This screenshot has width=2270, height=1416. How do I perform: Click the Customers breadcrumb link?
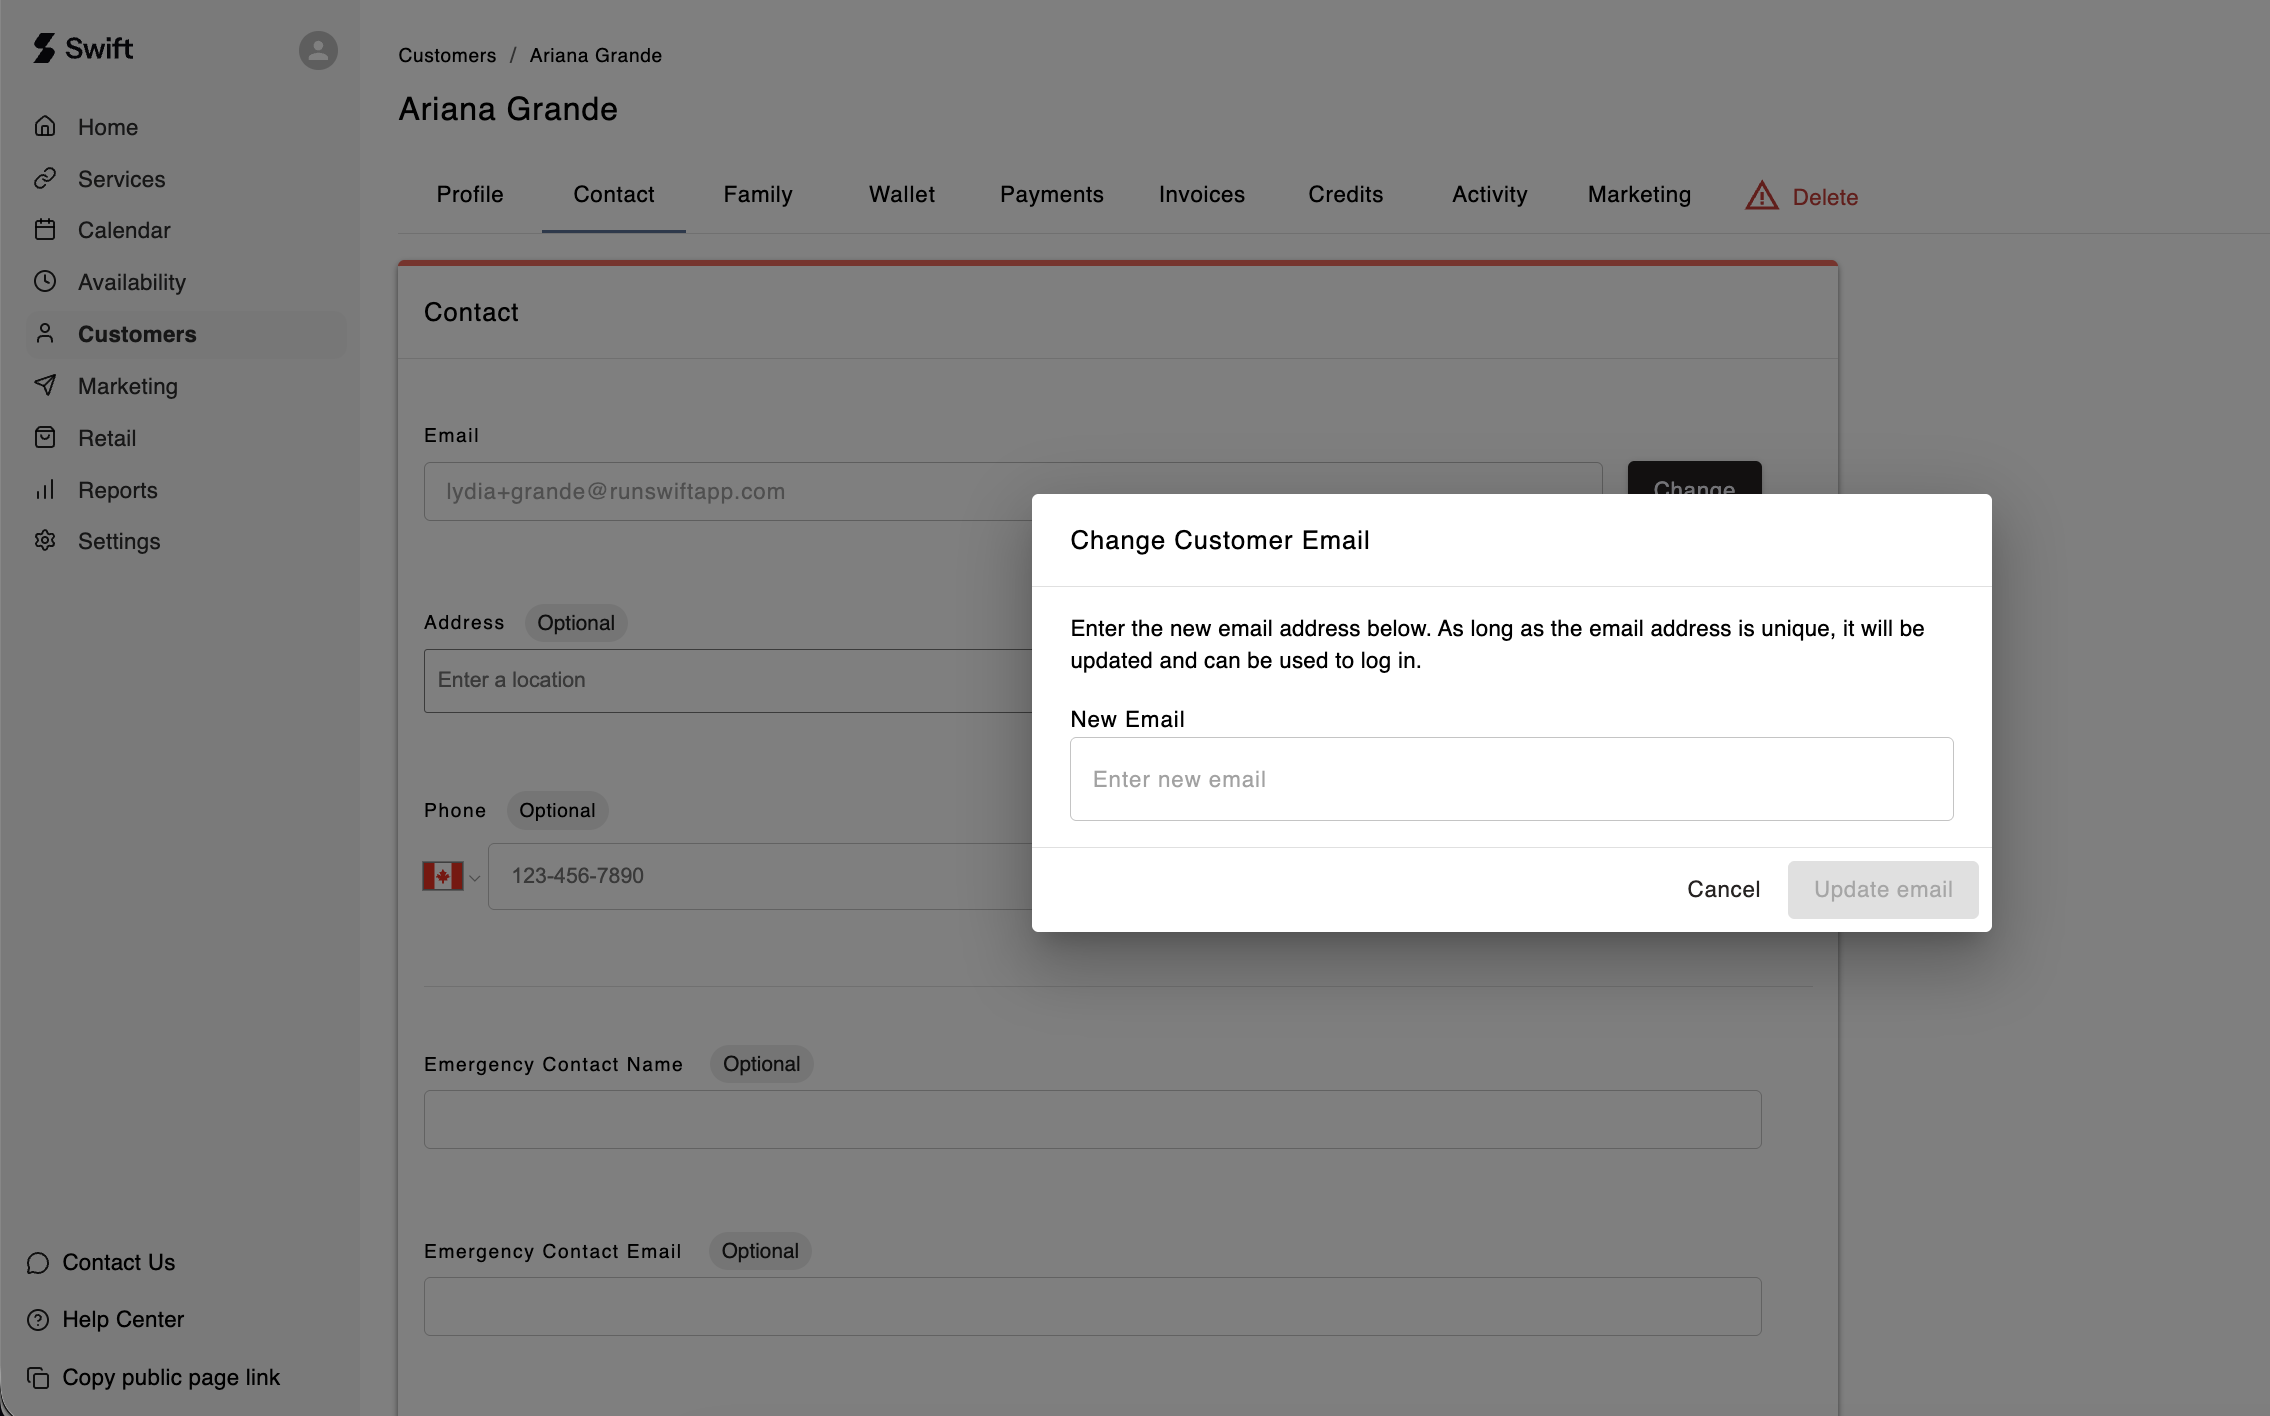pos(447,55)
